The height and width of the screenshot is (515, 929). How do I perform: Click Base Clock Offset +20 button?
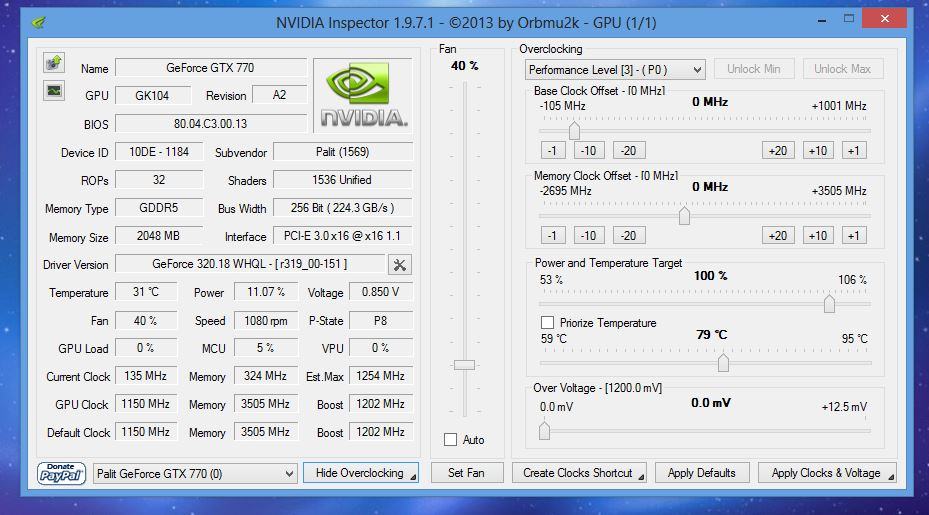pyautogui.click(x=778, y=151)
